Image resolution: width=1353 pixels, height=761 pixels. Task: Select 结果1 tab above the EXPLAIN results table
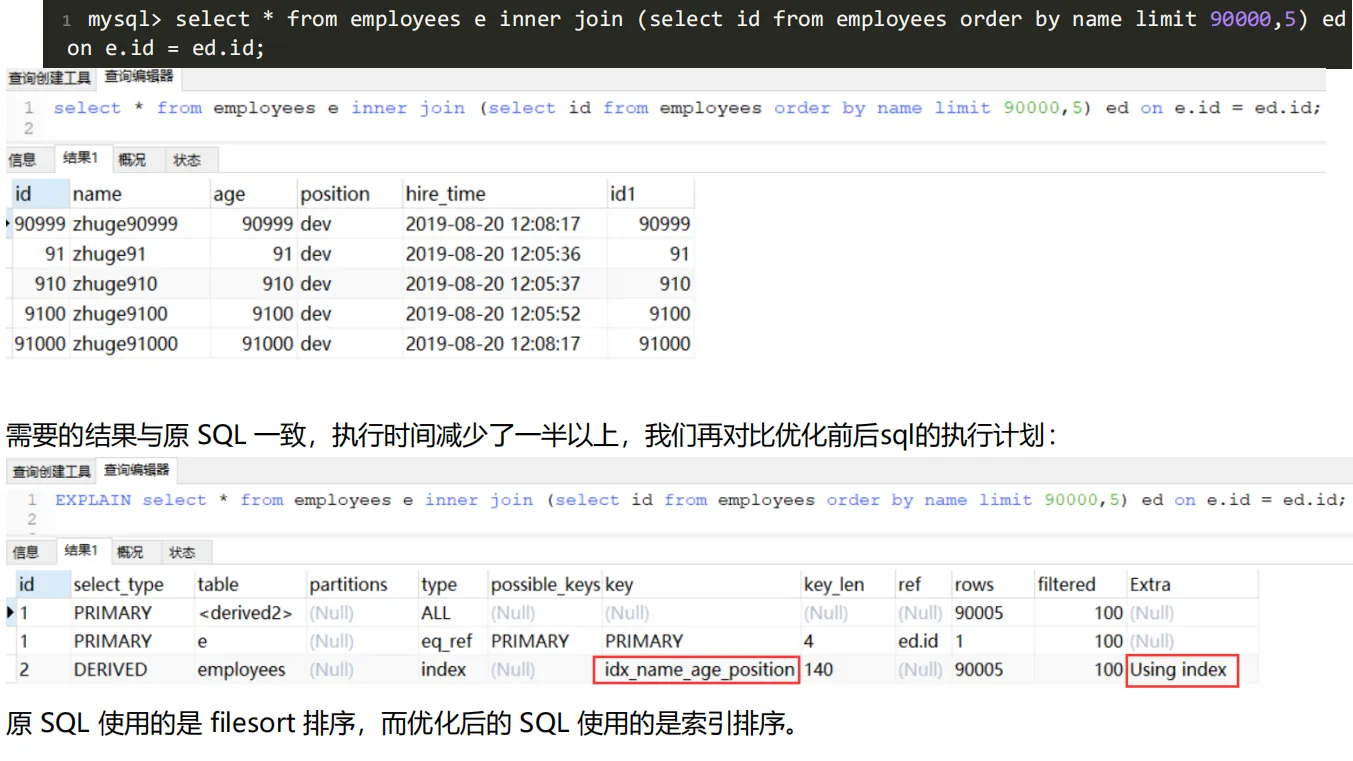point(82,551)
